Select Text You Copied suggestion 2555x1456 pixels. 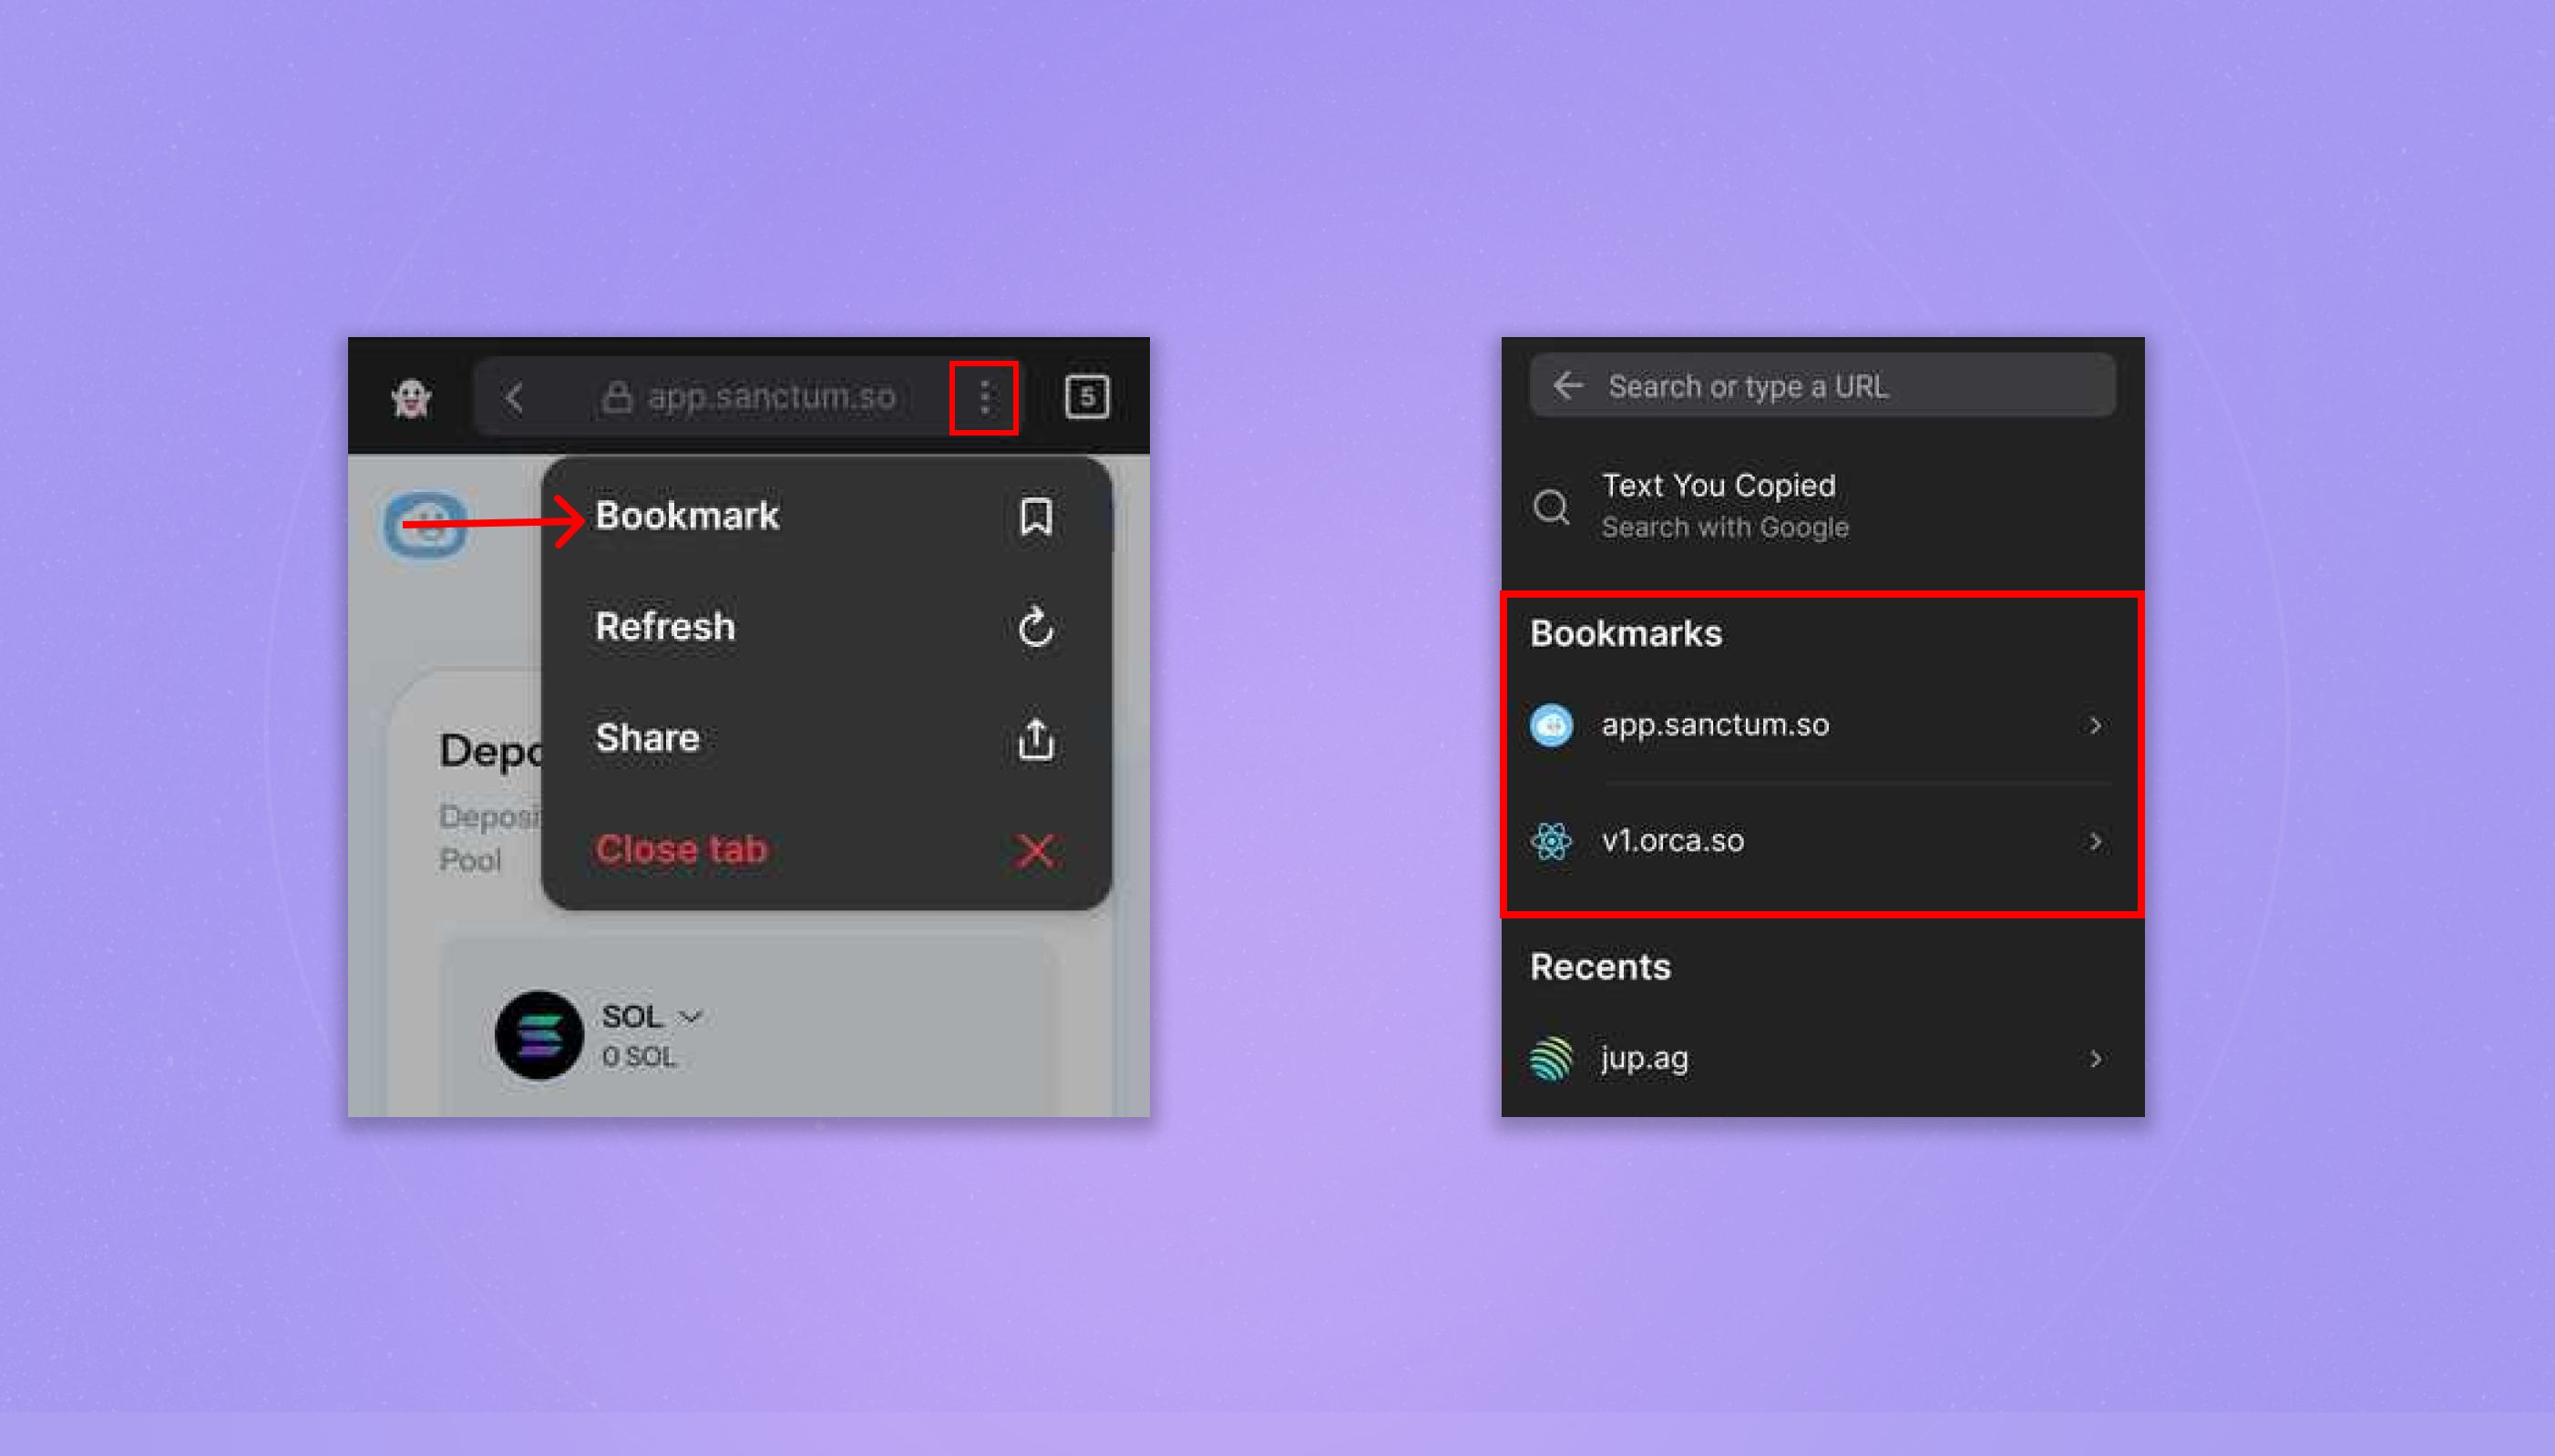coord(1822,506)
